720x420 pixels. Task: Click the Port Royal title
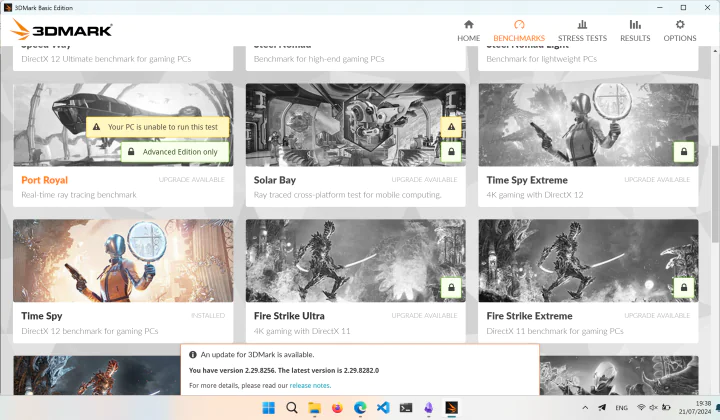[x=45, y=180]
